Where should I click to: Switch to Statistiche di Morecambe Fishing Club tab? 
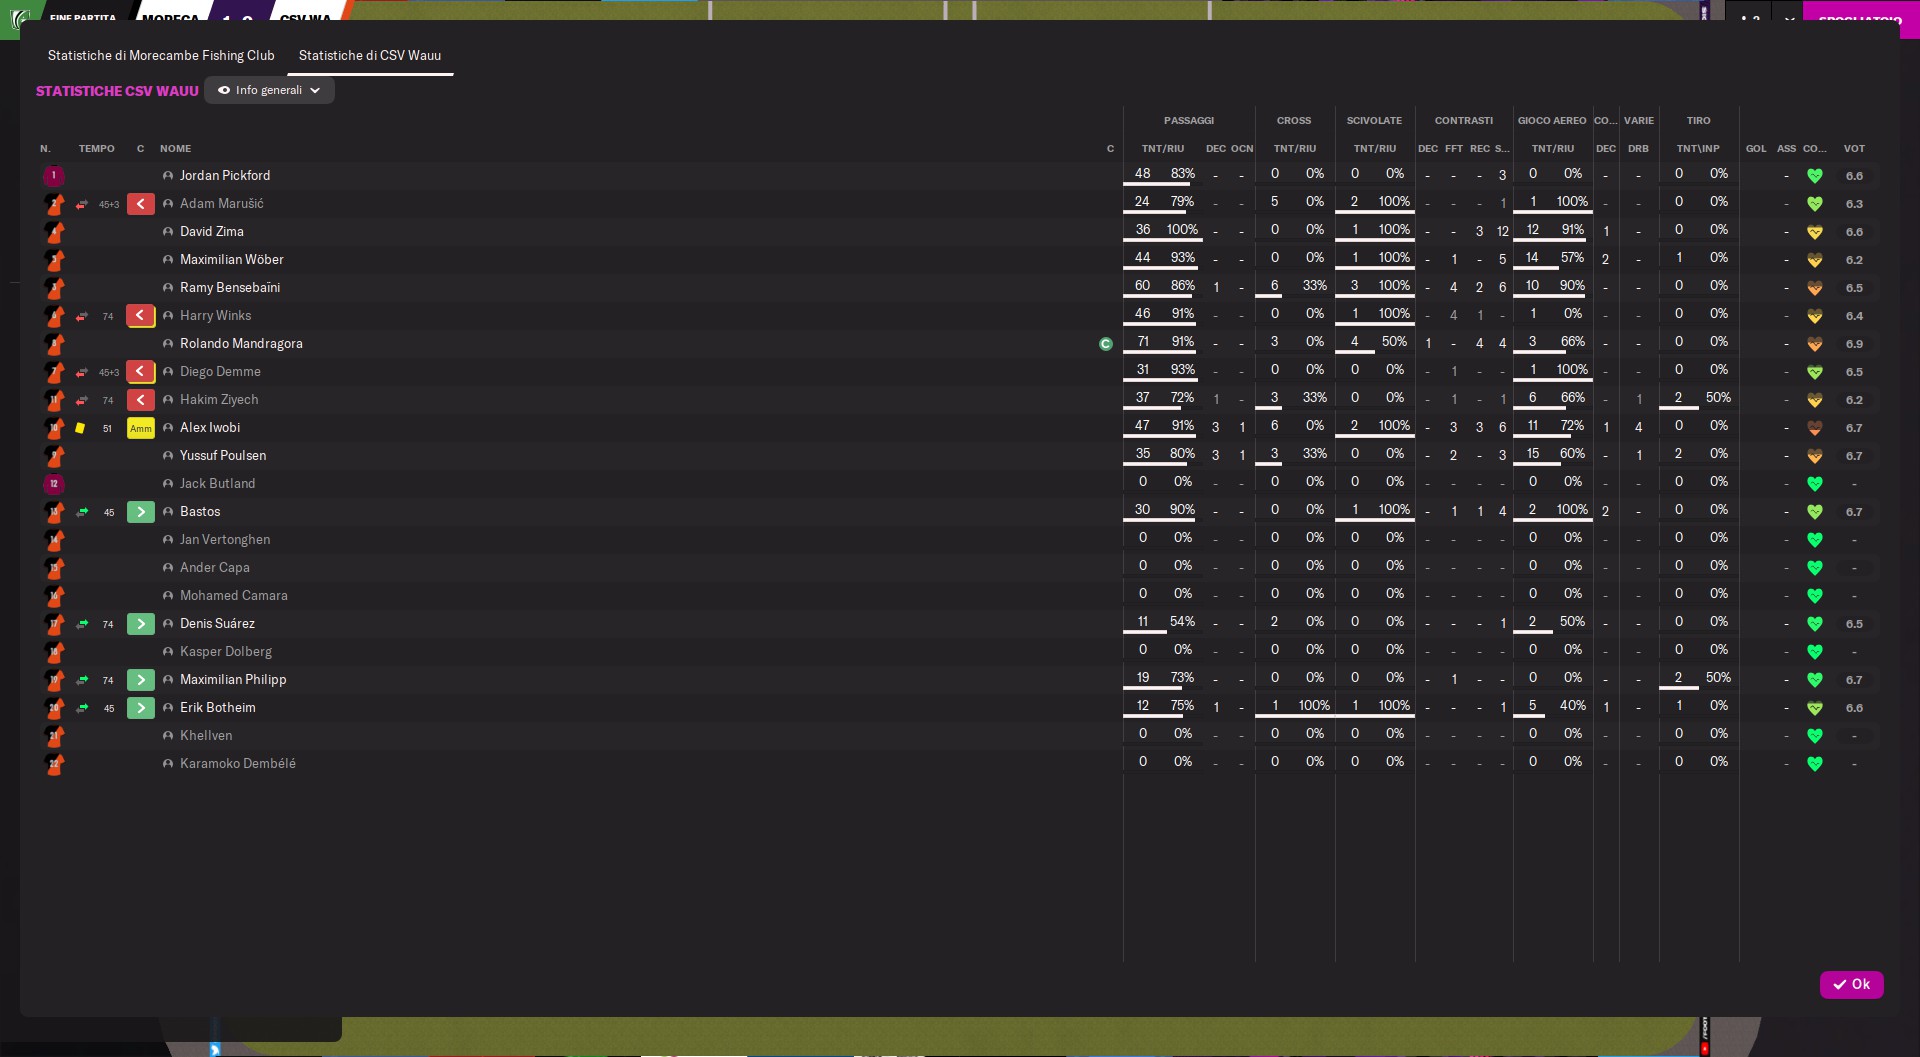[x=161, y=56]
